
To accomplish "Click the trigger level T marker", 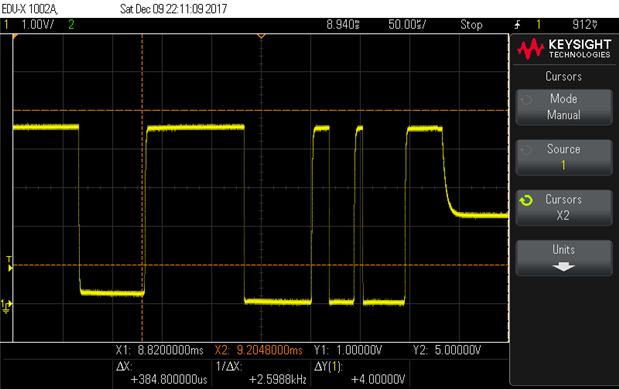I will click(9, 263).
